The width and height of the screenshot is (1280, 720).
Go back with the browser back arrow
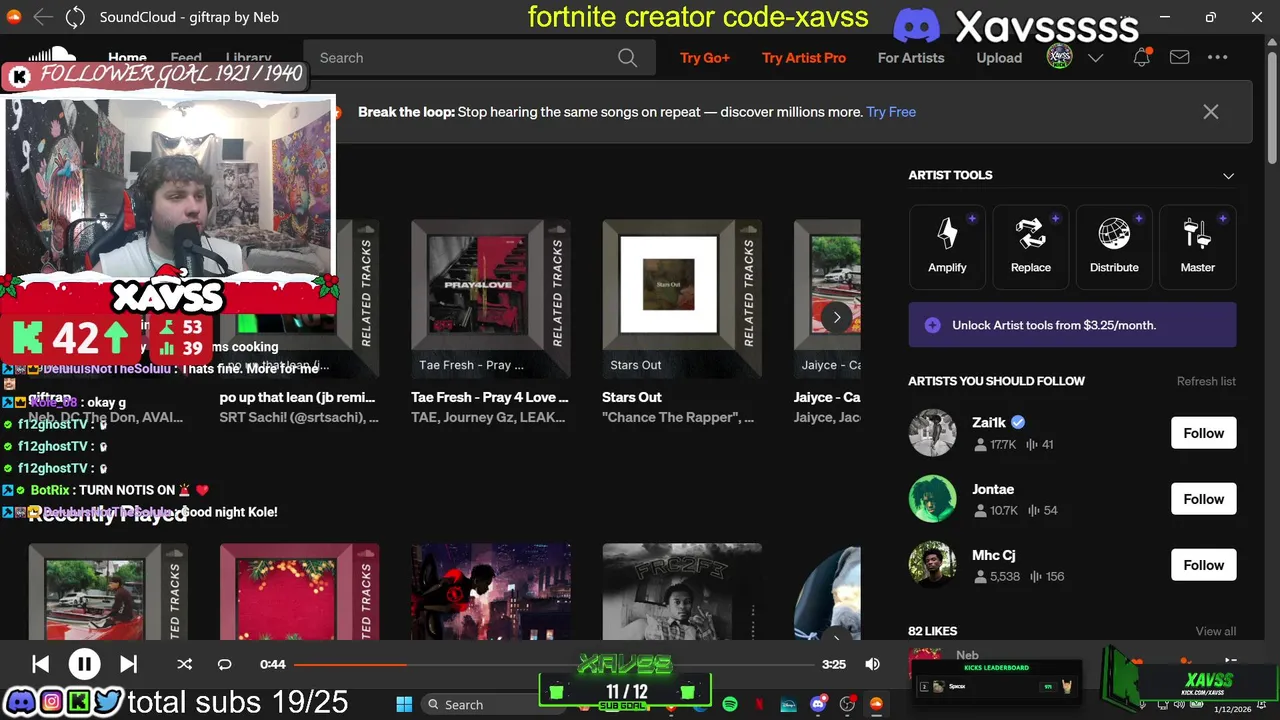pyautogui.click(x=42, y=17)
